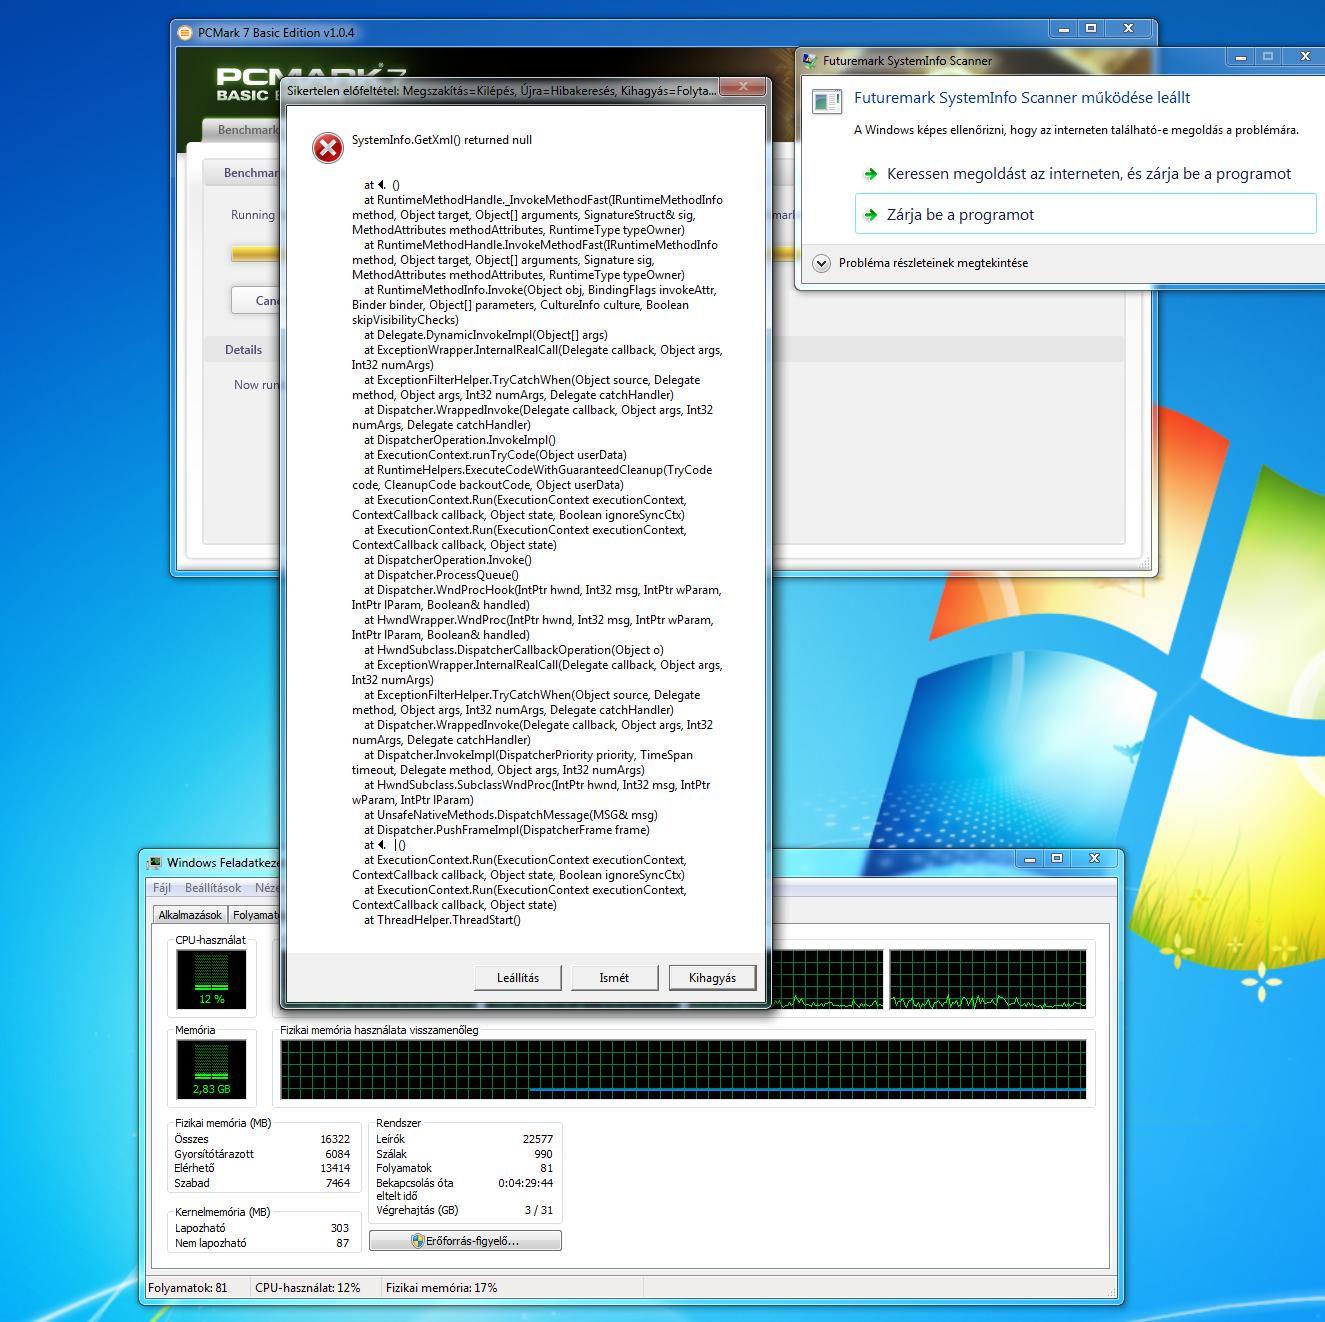Close the Futuremark SystemInfo Scanner dialog

(x=1304, y=57)
